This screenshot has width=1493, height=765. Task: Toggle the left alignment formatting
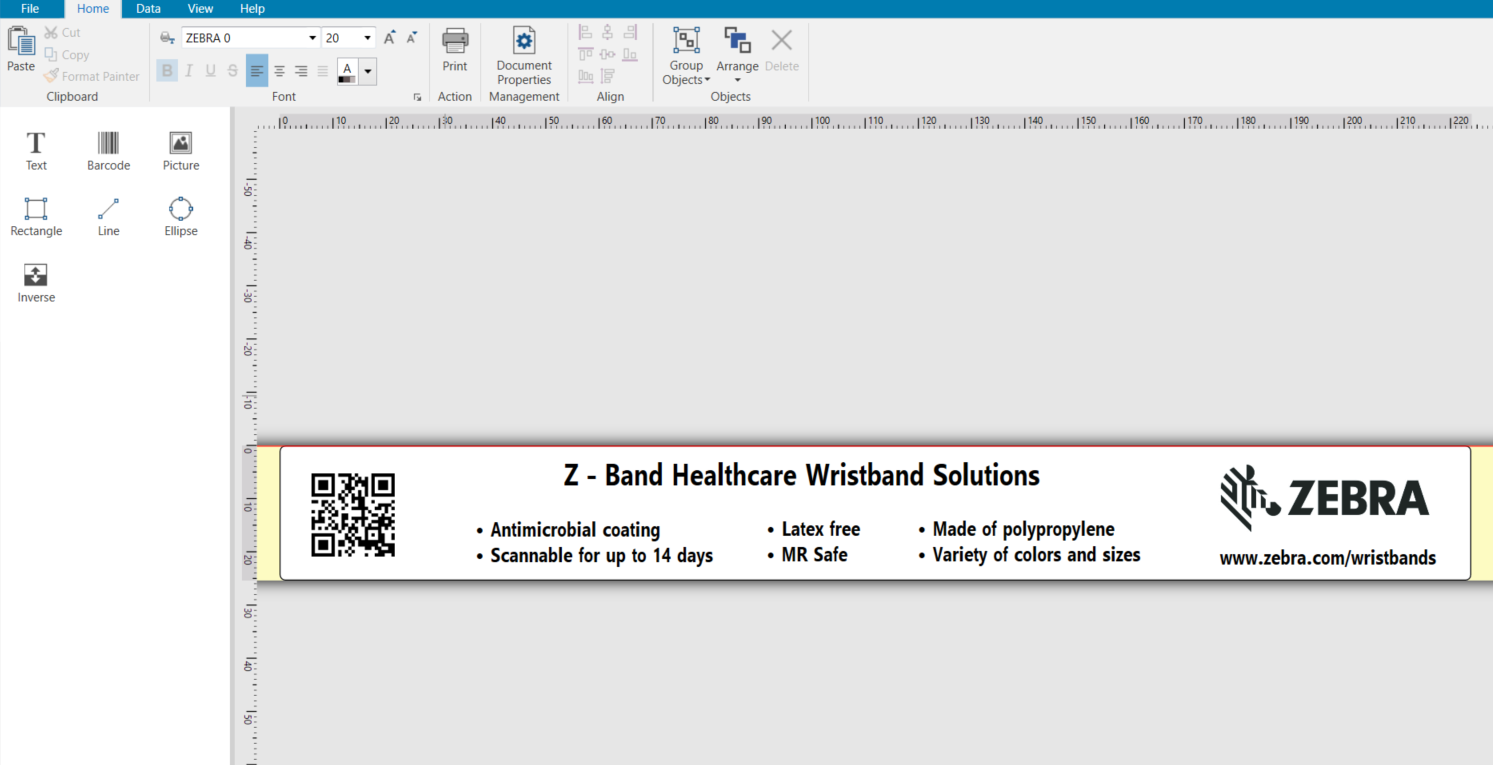click(257, 71)
